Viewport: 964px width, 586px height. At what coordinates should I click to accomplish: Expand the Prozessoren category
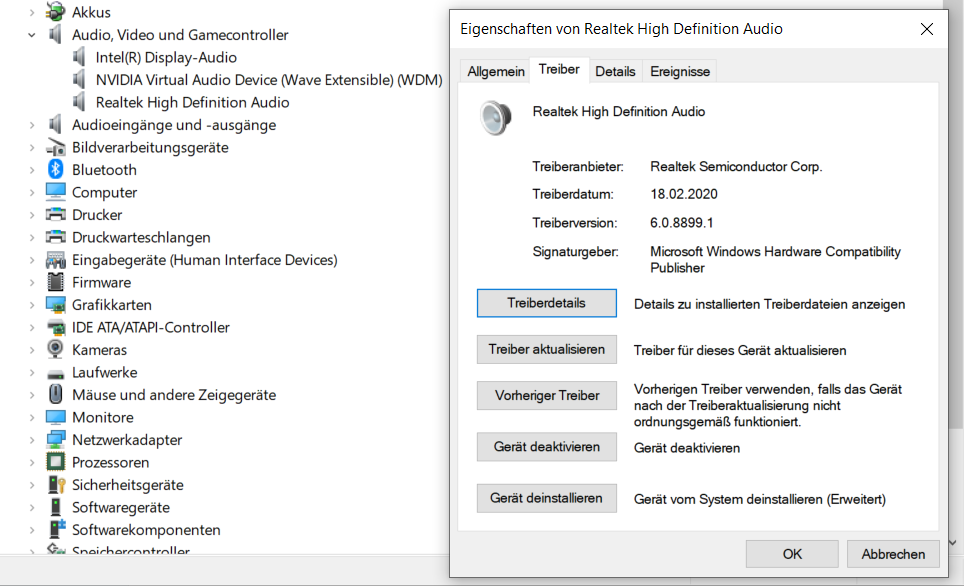(32, 462)
